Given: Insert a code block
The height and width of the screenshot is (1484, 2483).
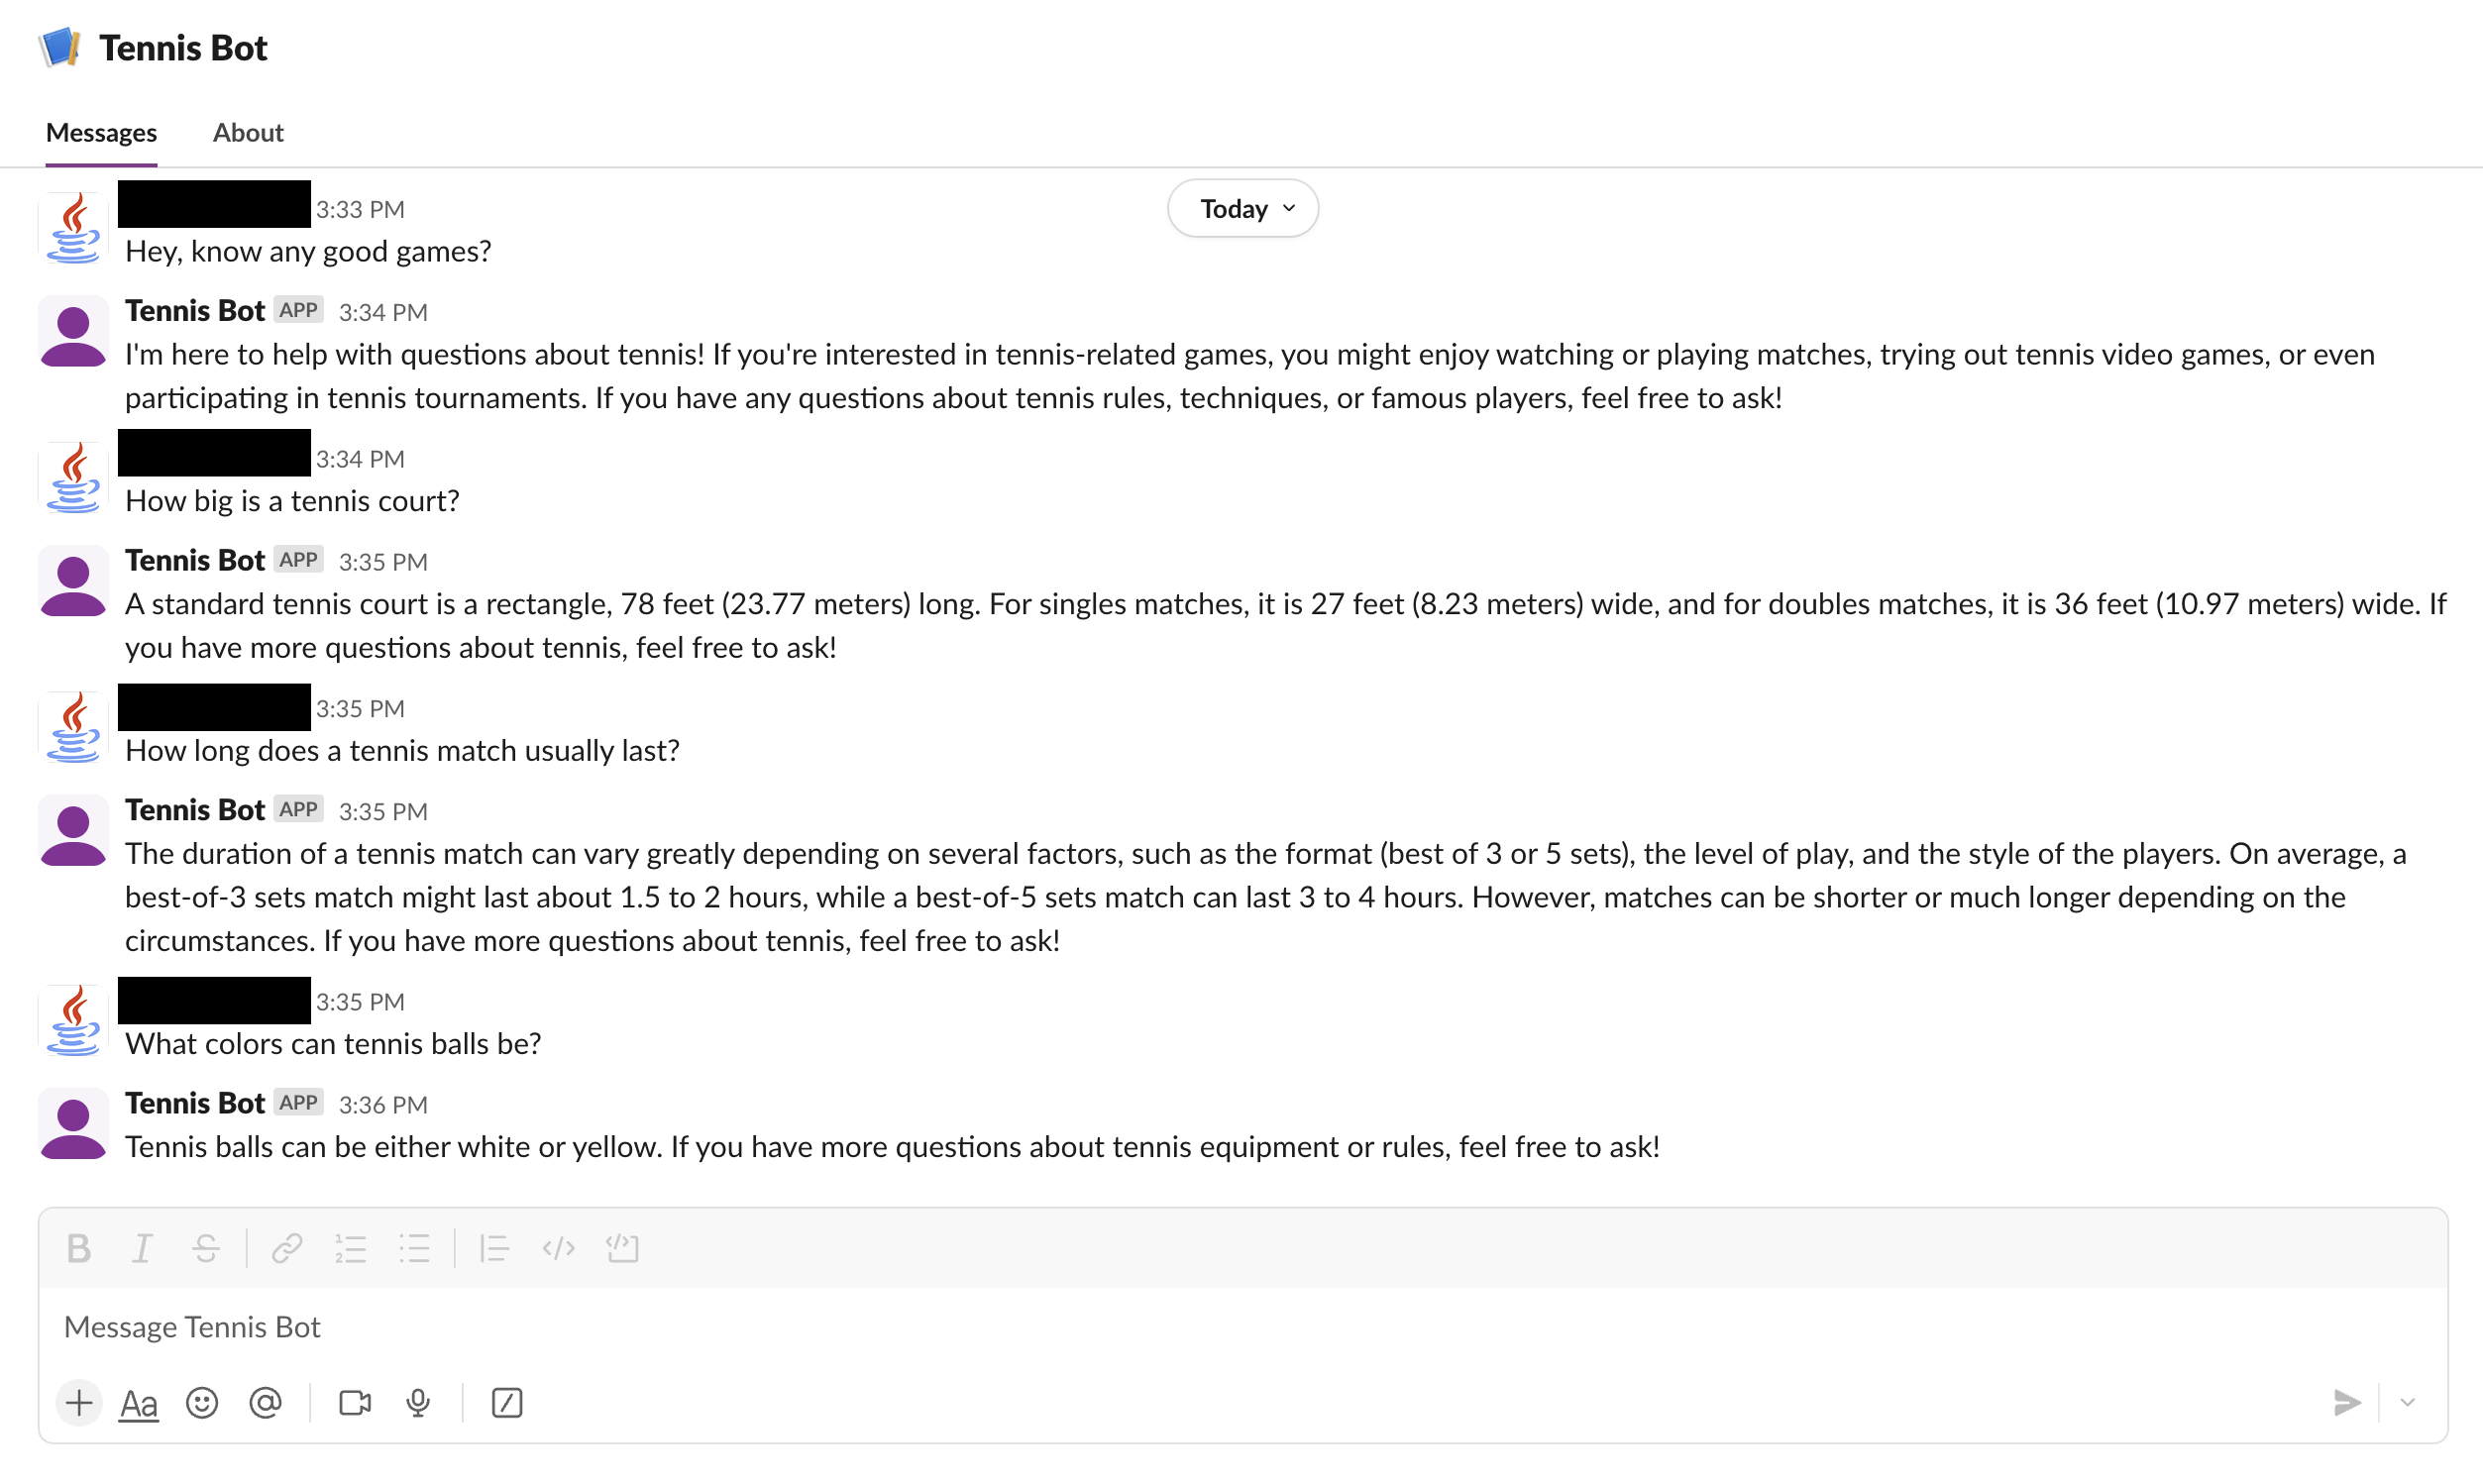Looking at the screenshot, I should 622,1248.
